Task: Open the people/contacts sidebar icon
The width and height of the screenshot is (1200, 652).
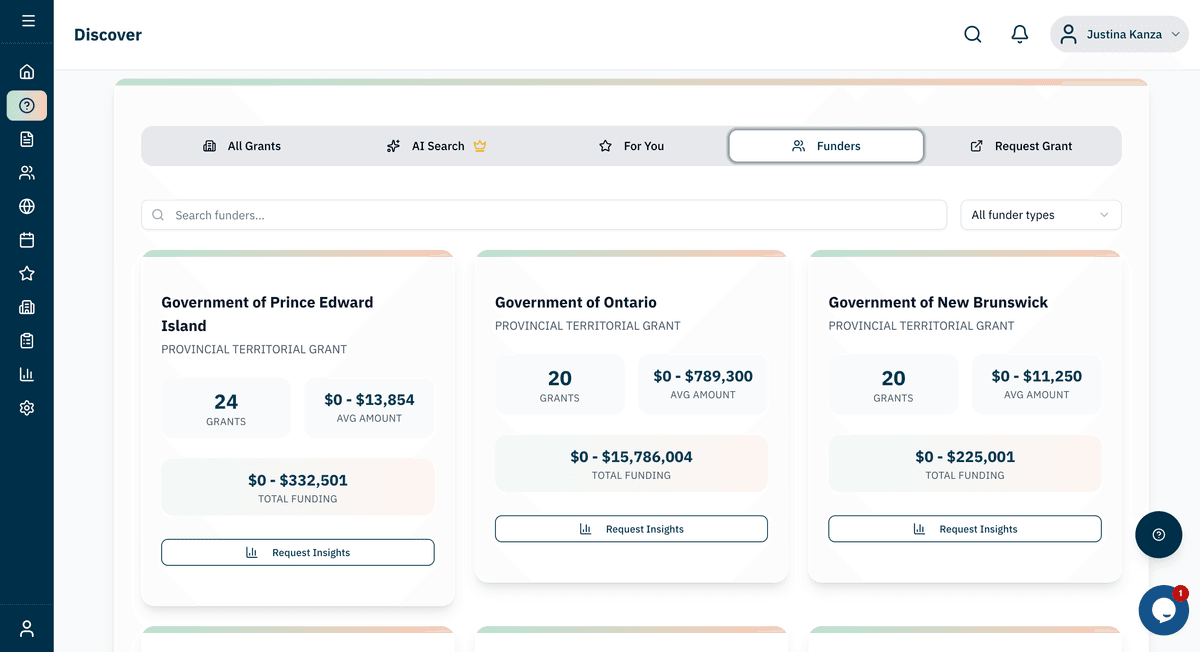Action: 26,172
